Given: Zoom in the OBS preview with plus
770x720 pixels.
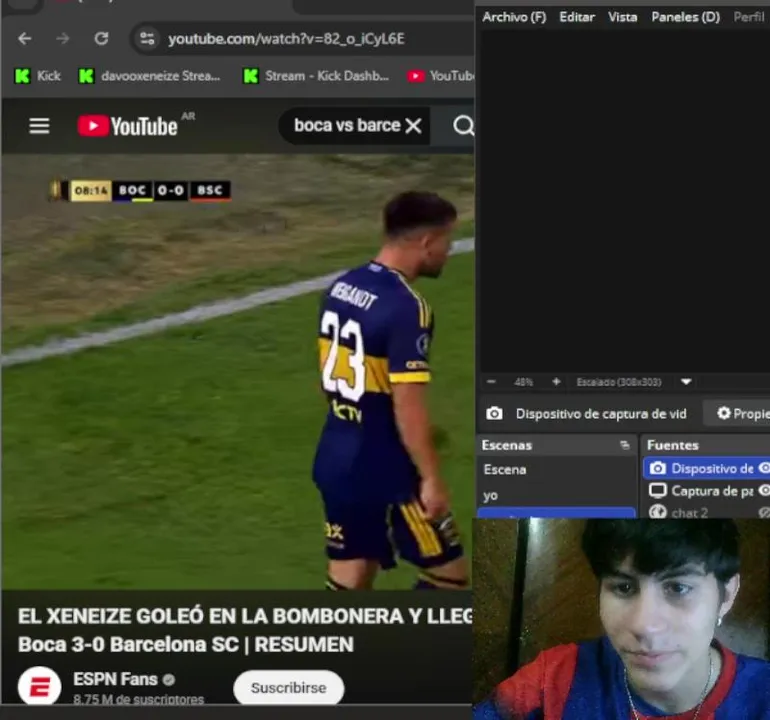Looking at the screenshot, I should [x=556, y=382].
